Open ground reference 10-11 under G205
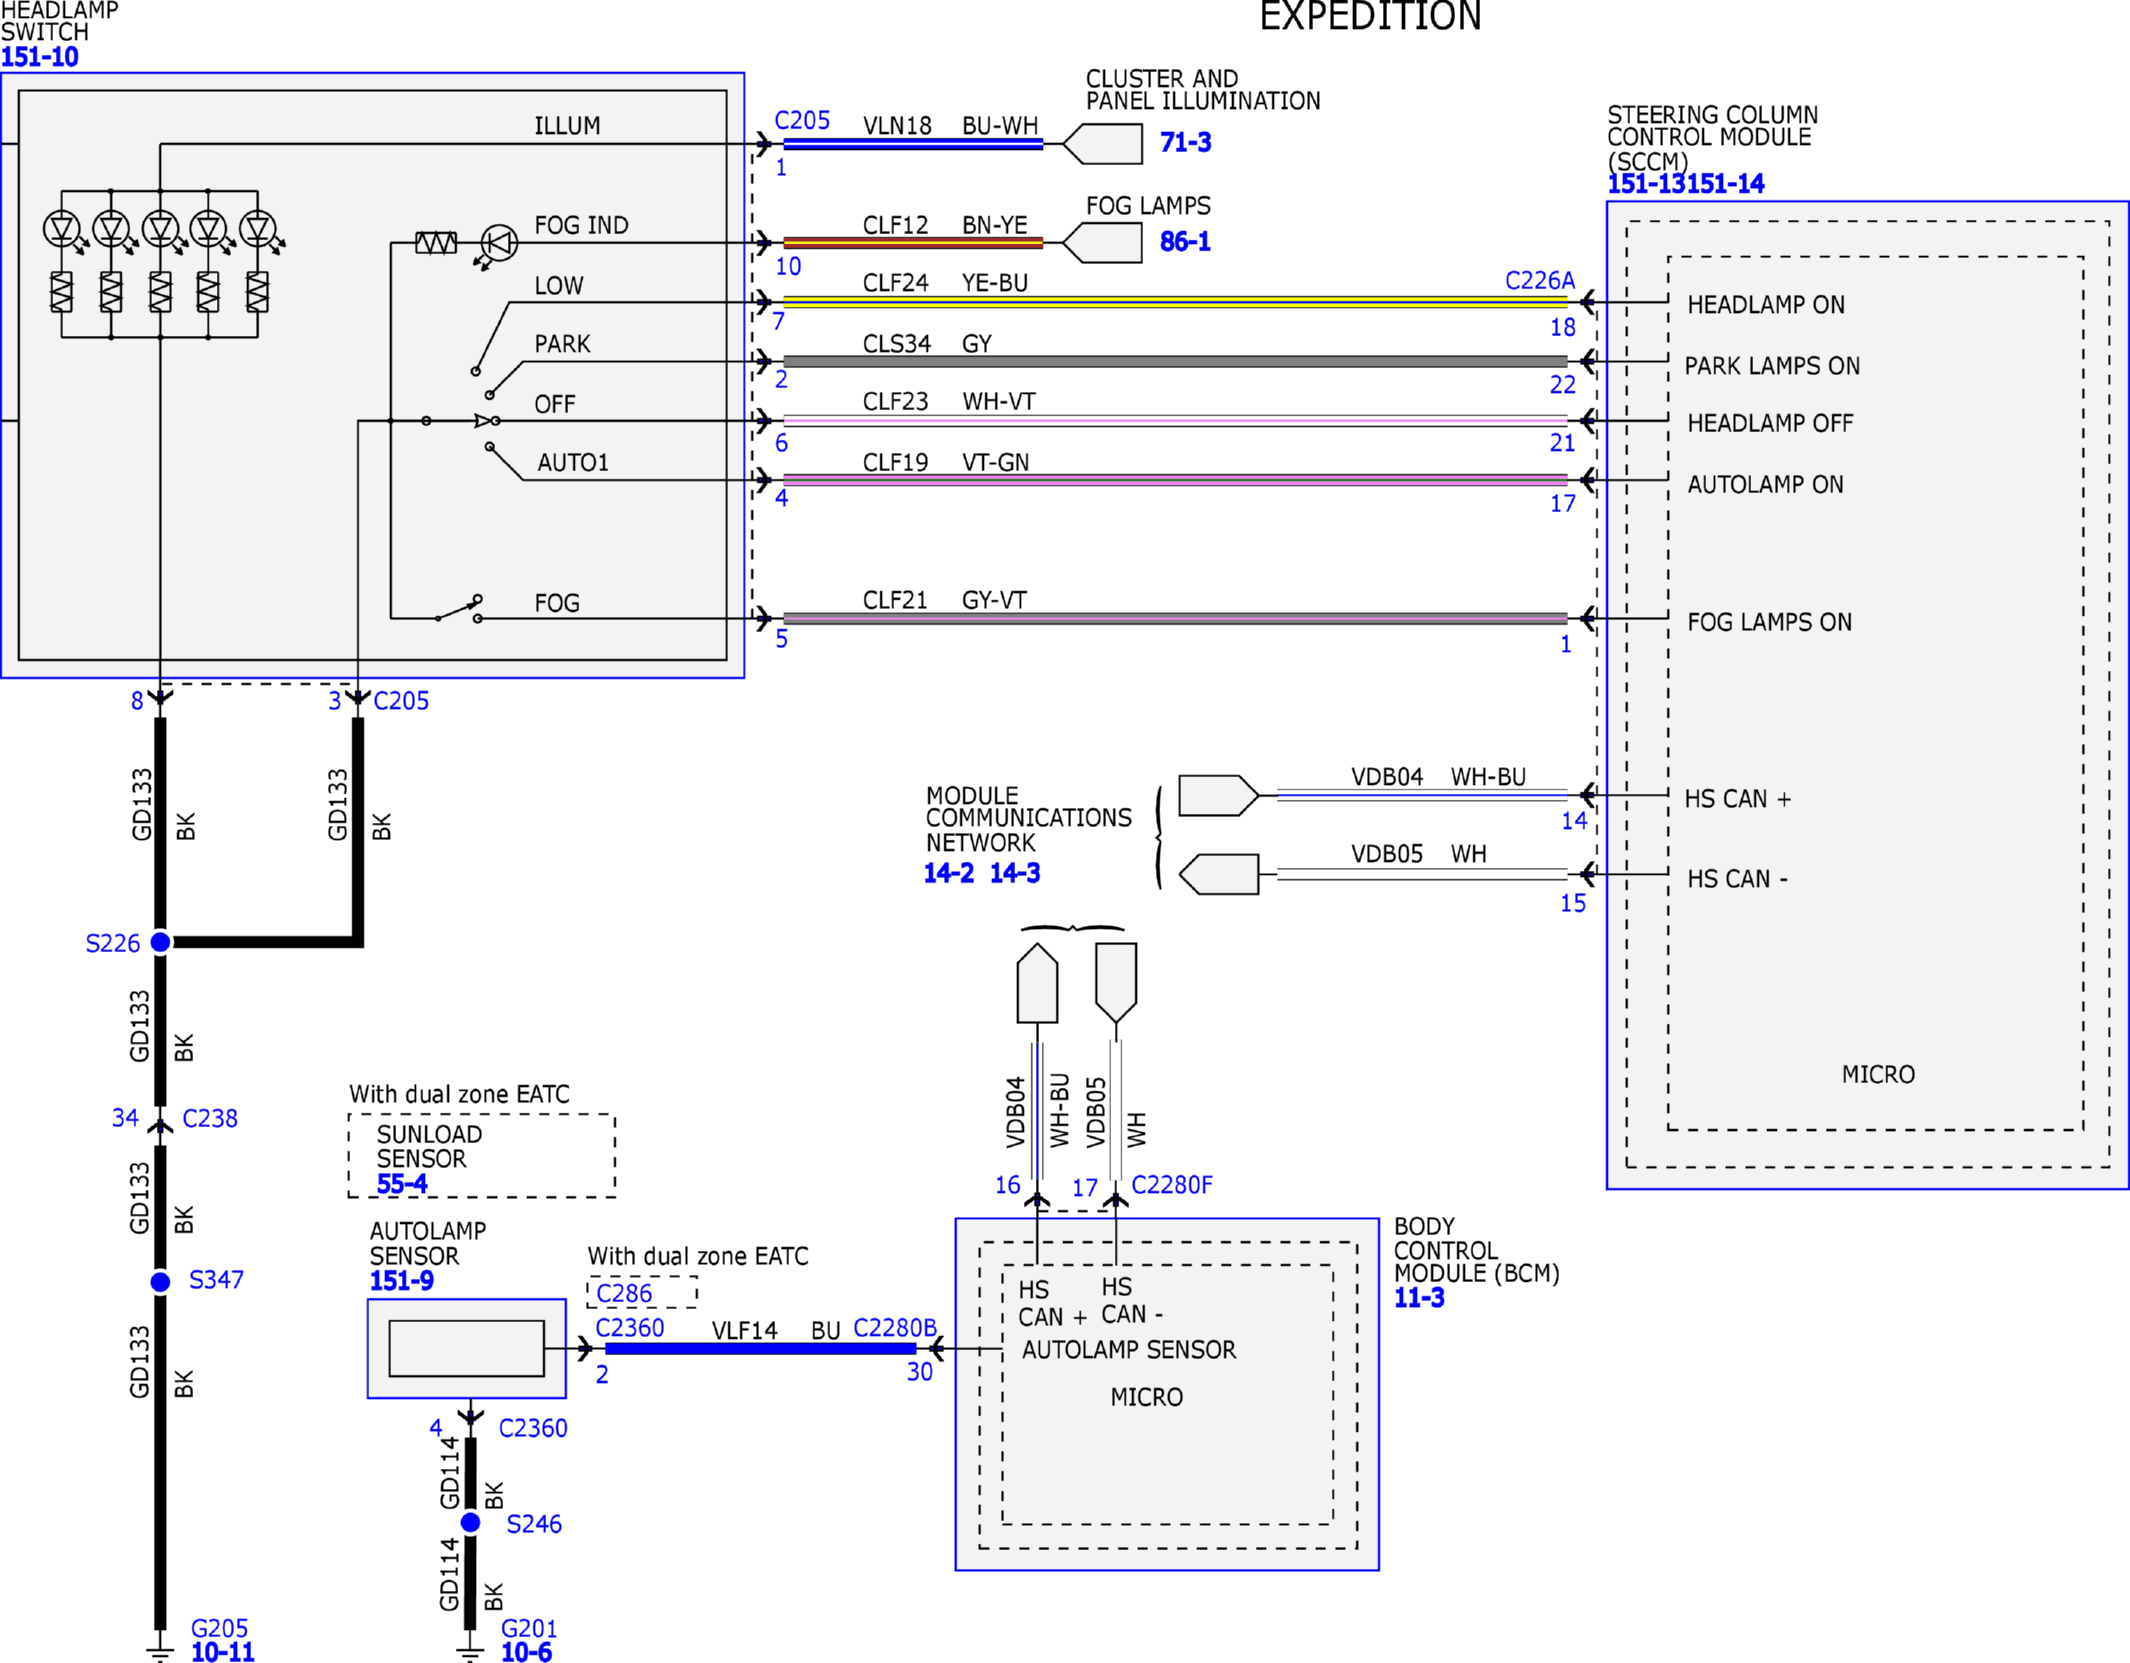The height and width of the screenshot is (1663, 2130). (223, 1652)
